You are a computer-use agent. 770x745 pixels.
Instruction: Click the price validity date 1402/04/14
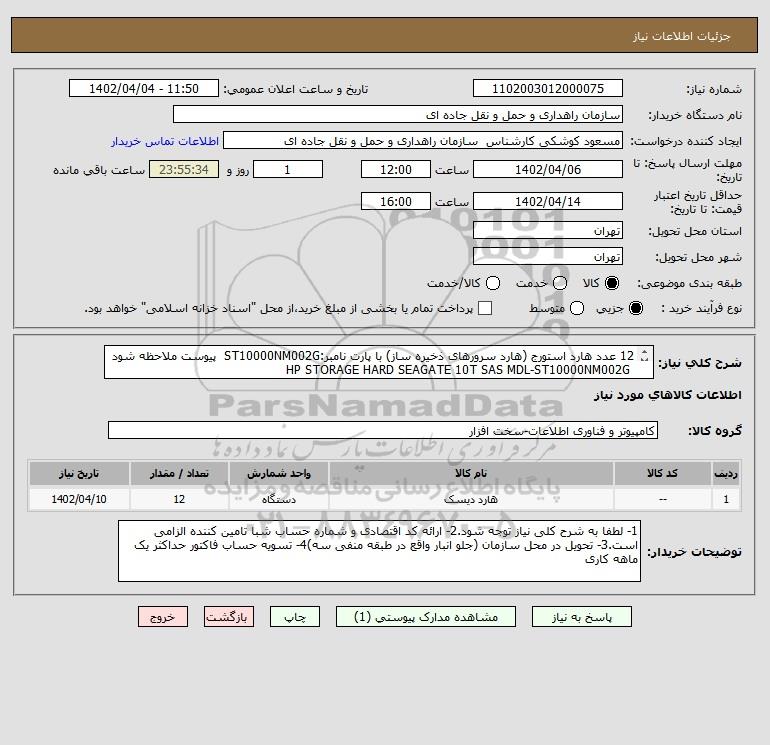(548, 201)
